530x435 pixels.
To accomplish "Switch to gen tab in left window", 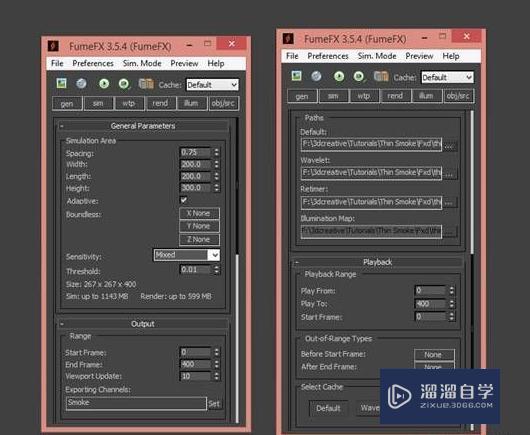I will (x=67, y=103).
